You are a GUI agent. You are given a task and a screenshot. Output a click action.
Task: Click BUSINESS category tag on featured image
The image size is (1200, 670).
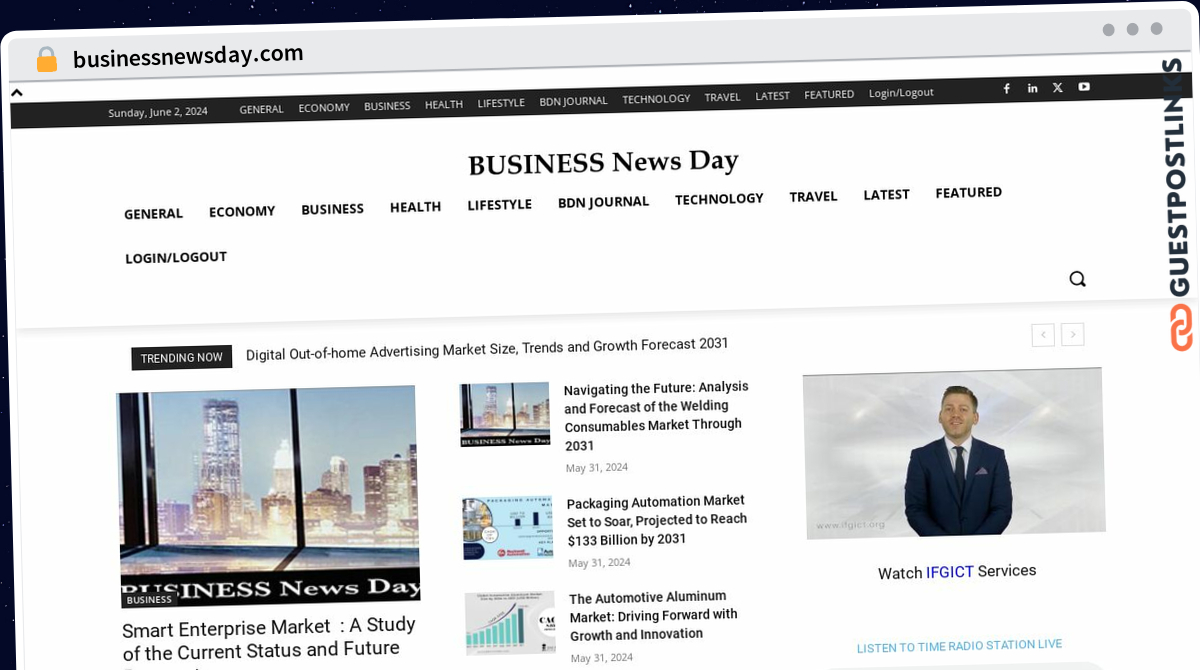[x=149, y=600]
